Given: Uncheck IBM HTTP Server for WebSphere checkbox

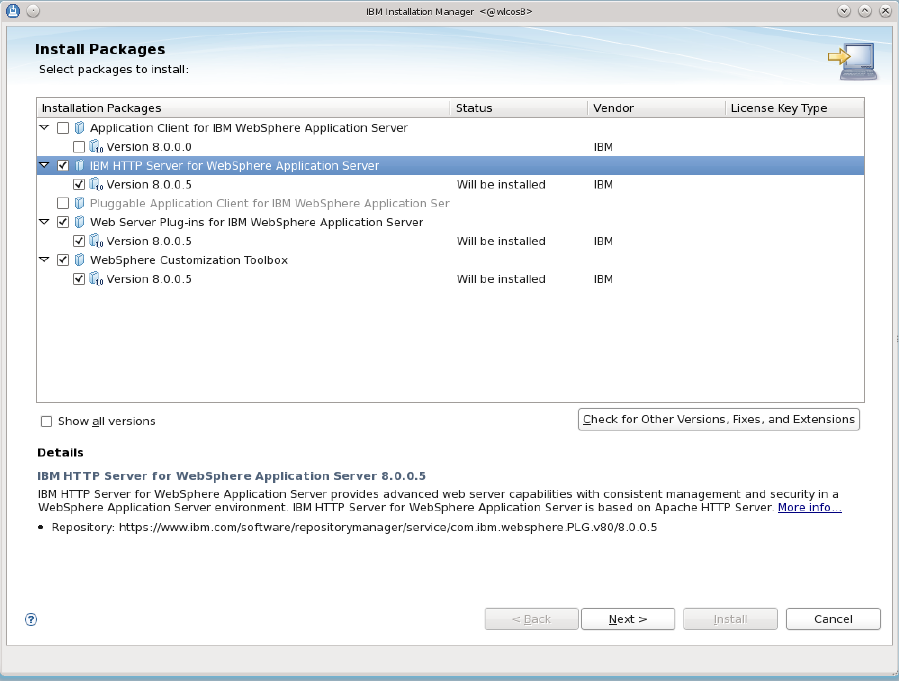Looking at the screenshot, I should (63, 166).
